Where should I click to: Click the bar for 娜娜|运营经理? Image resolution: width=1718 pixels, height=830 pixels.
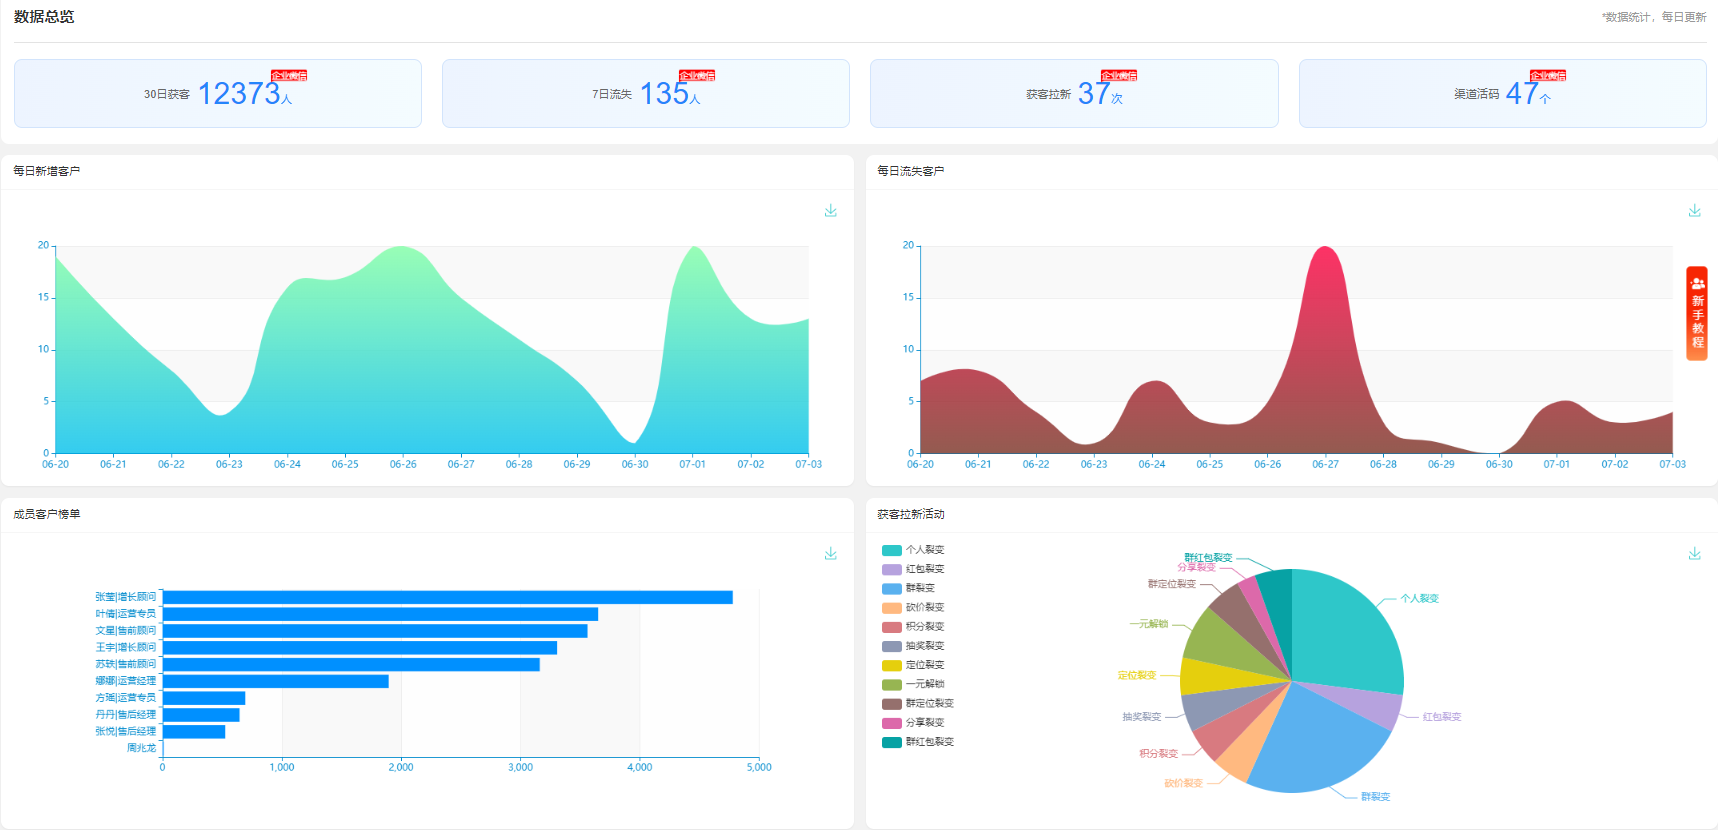click(275, 681)
